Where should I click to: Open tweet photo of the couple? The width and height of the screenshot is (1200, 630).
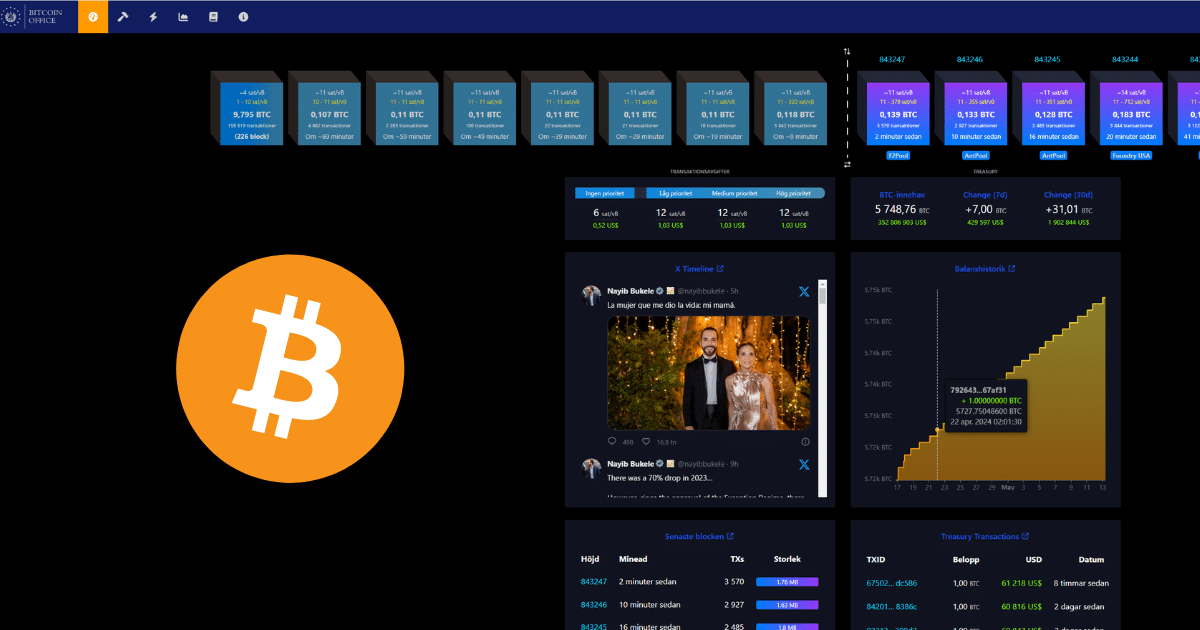(709, 373)
